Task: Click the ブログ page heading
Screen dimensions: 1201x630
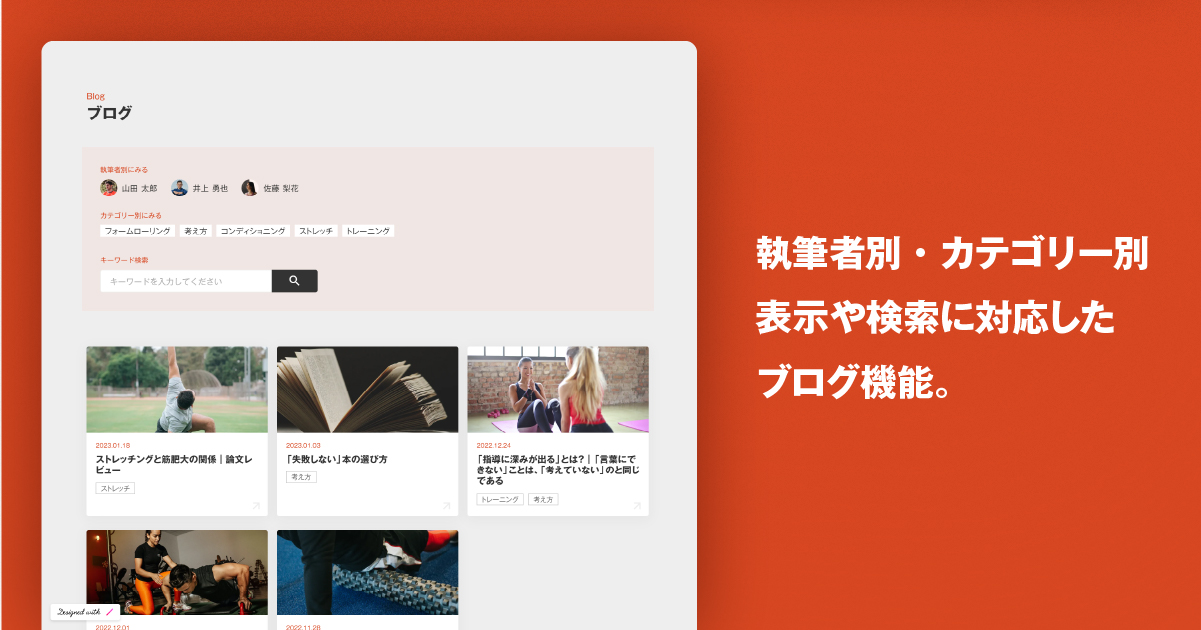Action: pos(109,113)
